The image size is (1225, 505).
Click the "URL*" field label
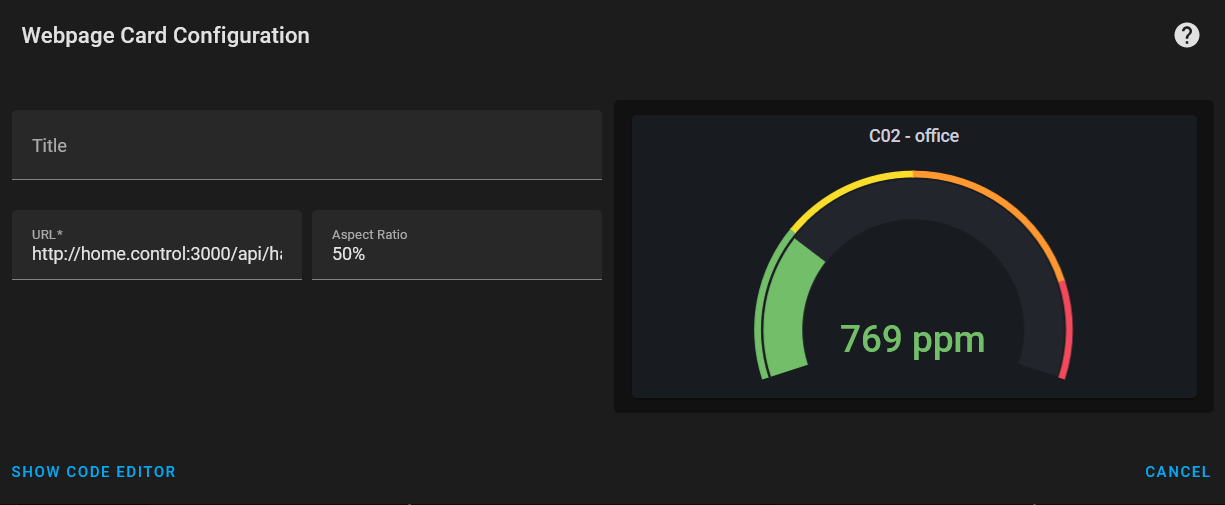48,235
